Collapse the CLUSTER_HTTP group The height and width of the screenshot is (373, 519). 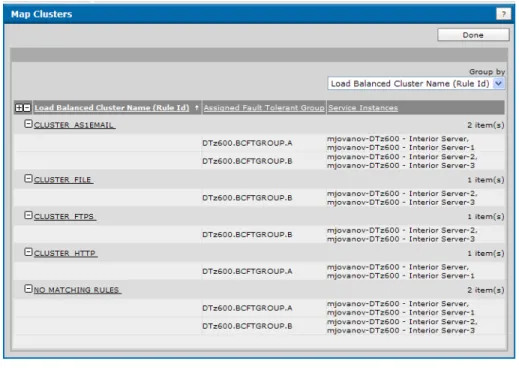point(28,252)
